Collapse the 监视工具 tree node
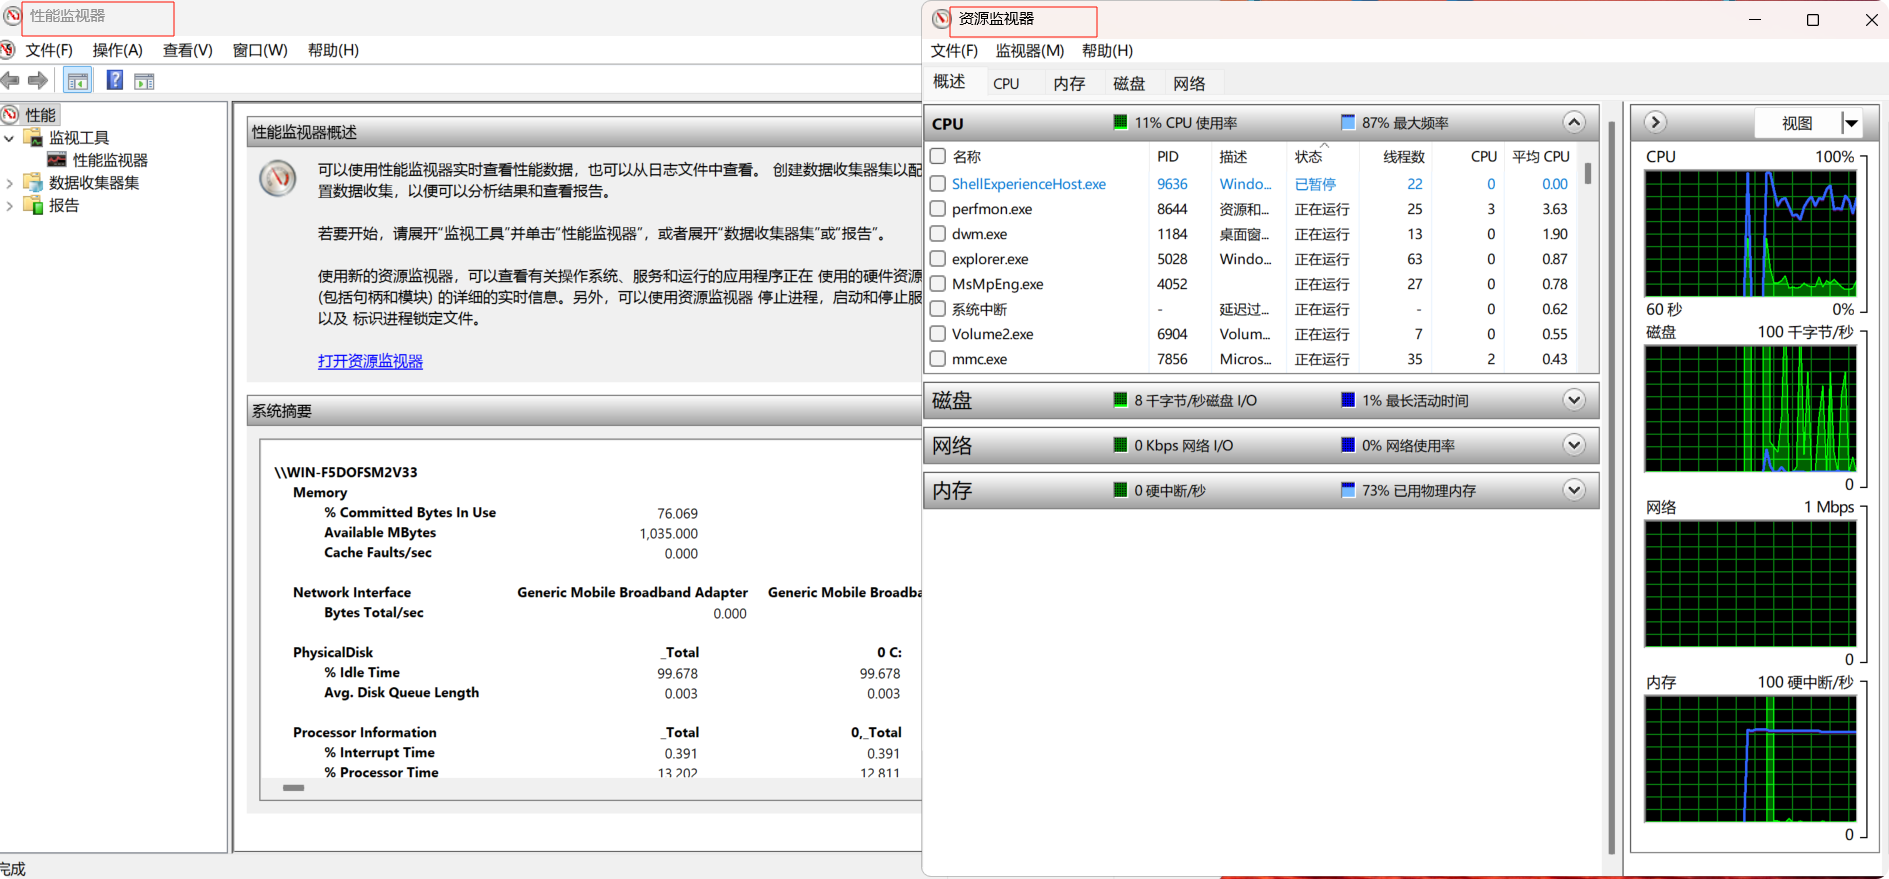1889x879 pixels. [9, 138]
